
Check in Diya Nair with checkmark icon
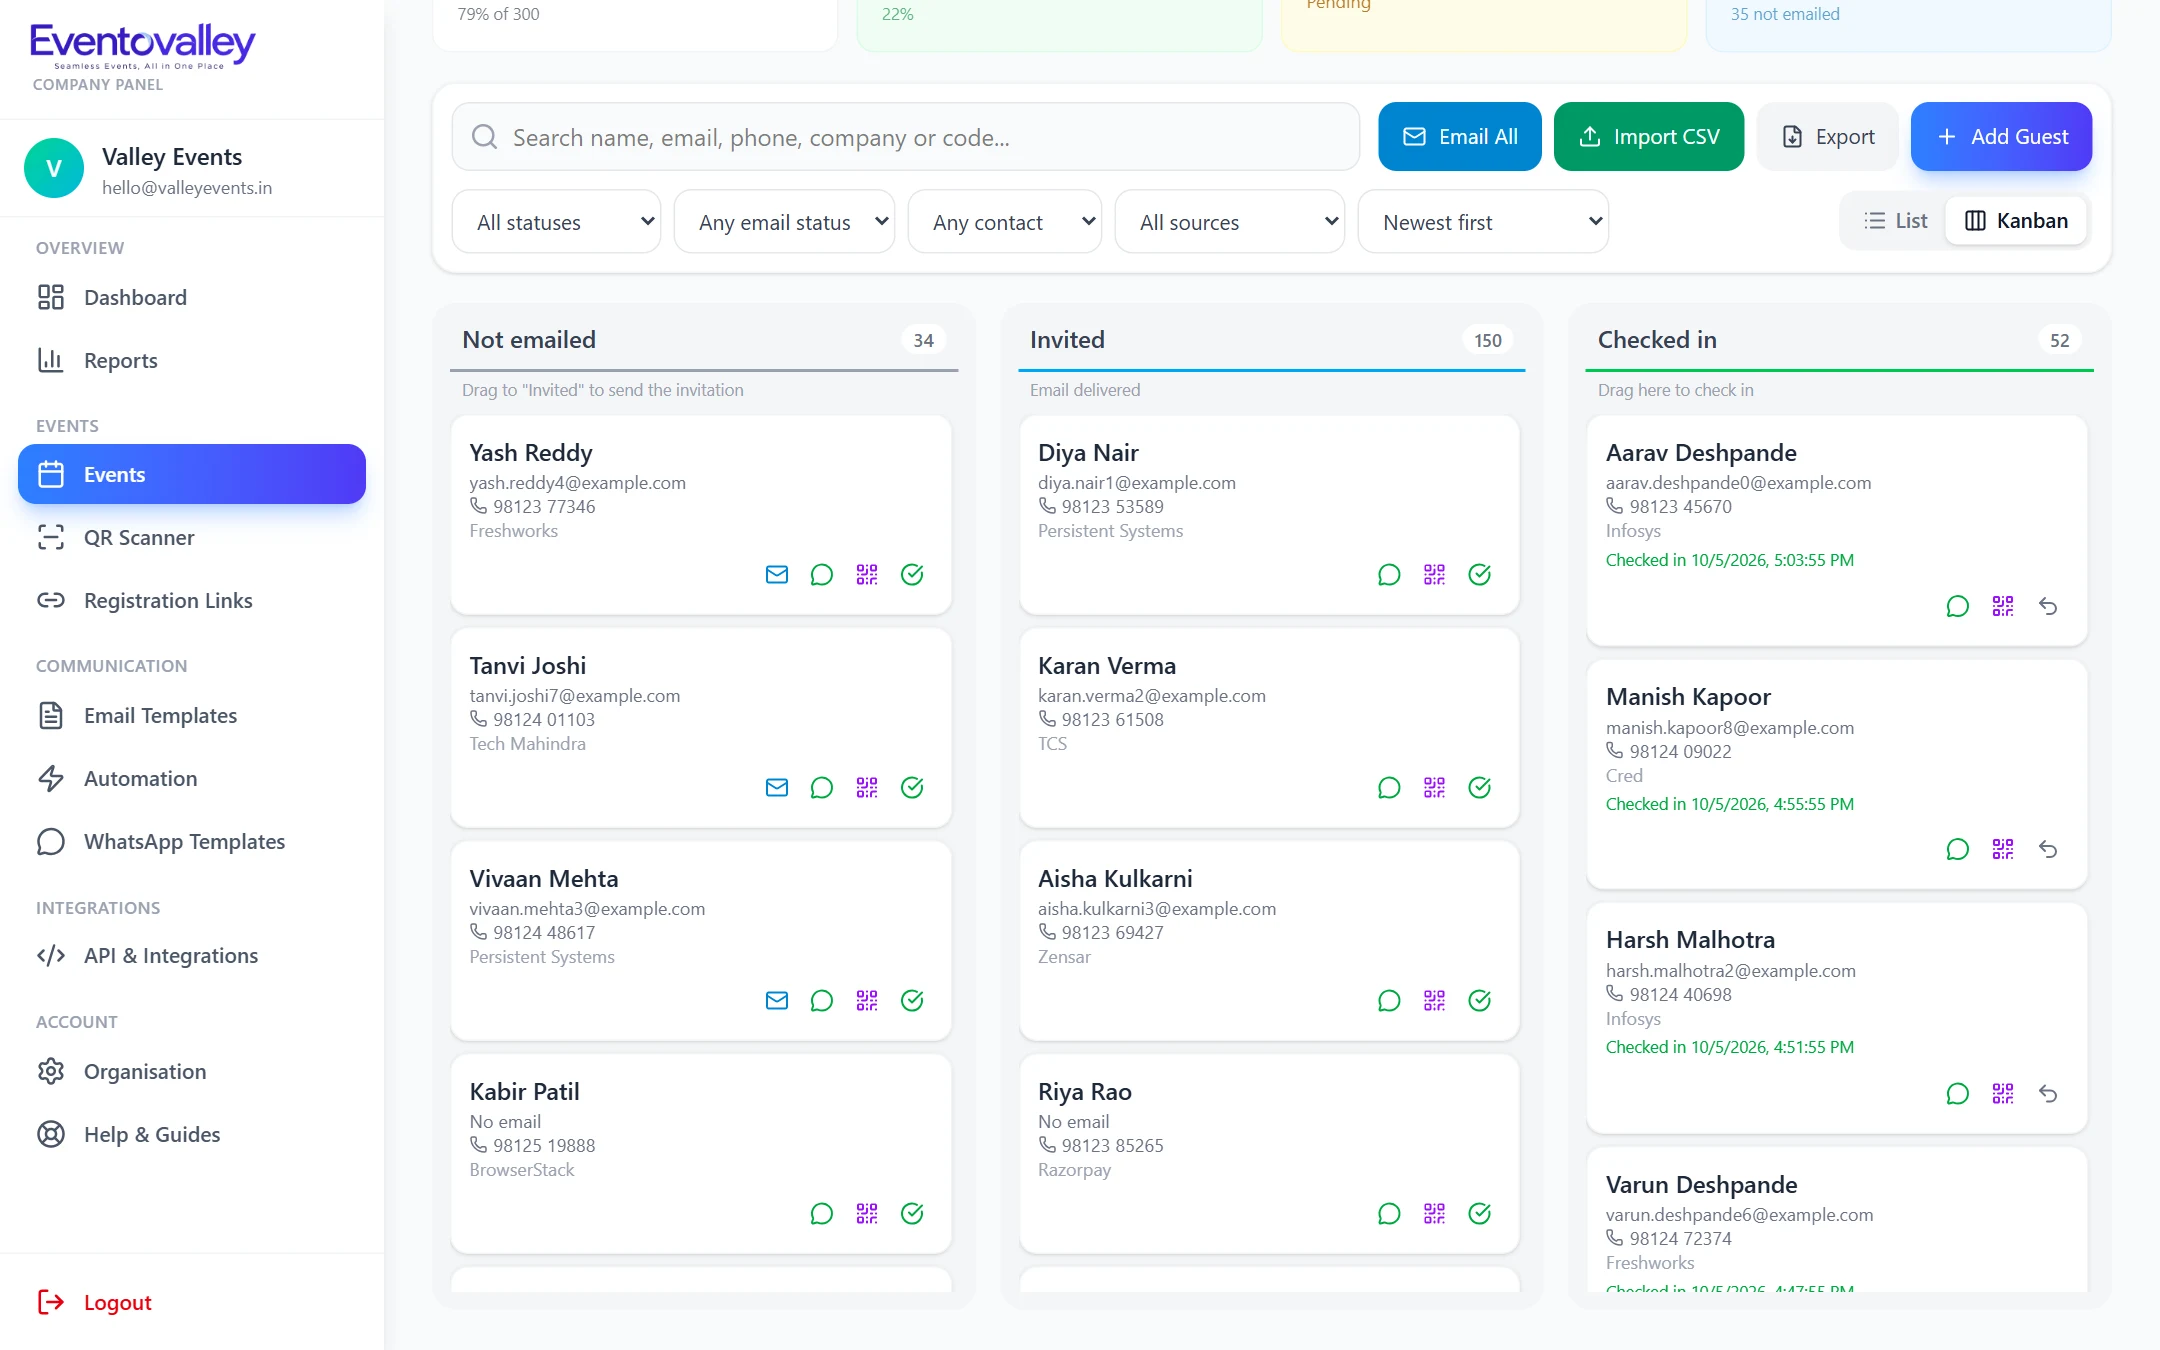[x=1479, y=574]
